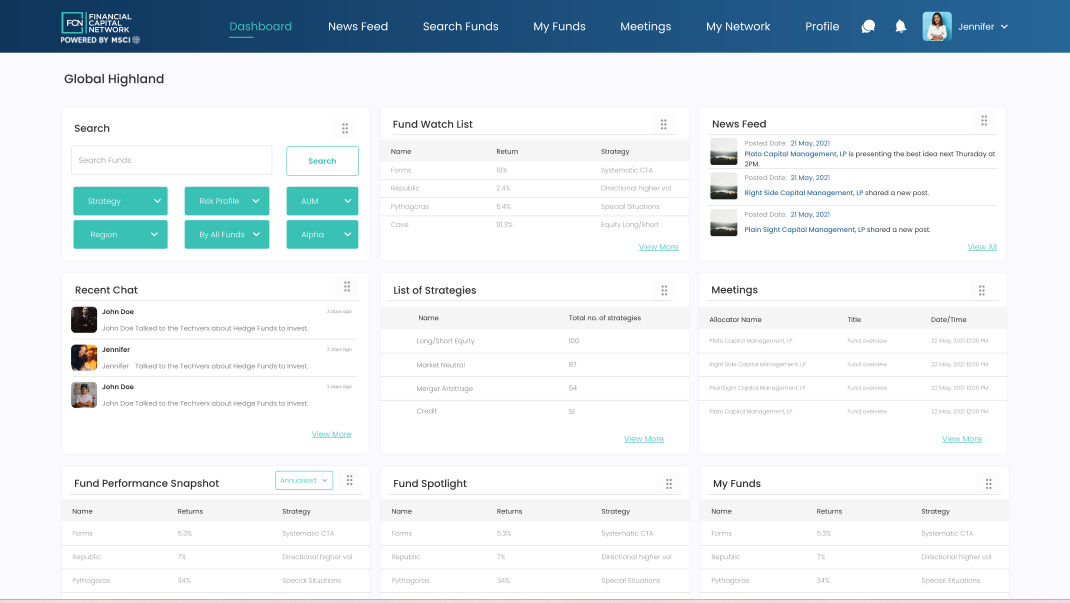Image resolution: width=1070 pixels, height=603 pixels.
Task: Click the Search Funds input field
Action: pyautogui.click(x=171, y=160)
